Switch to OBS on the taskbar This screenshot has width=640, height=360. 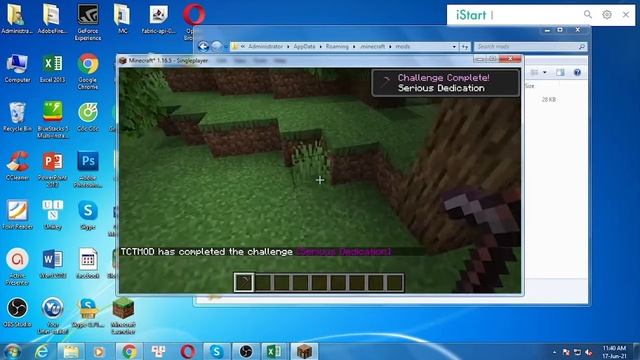[246, 351]
